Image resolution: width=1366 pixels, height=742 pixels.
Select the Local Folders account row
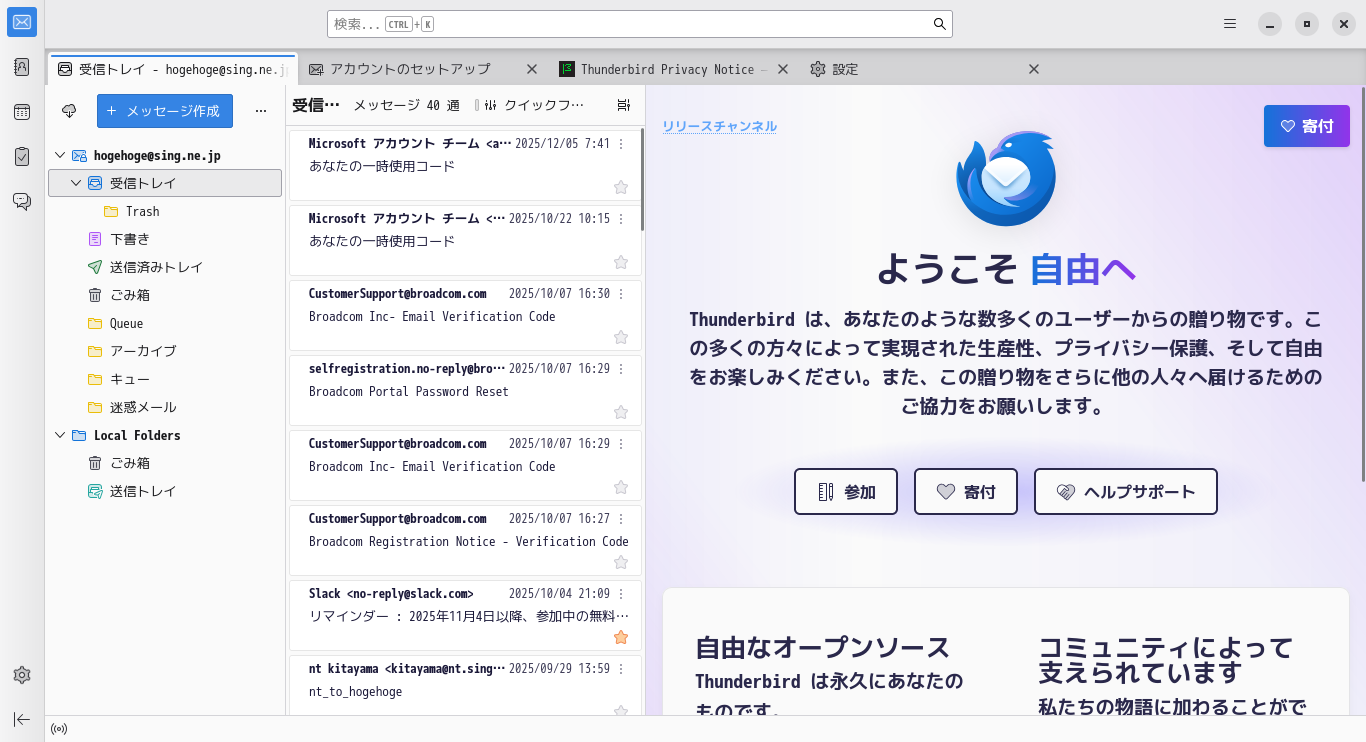[165, 435]
